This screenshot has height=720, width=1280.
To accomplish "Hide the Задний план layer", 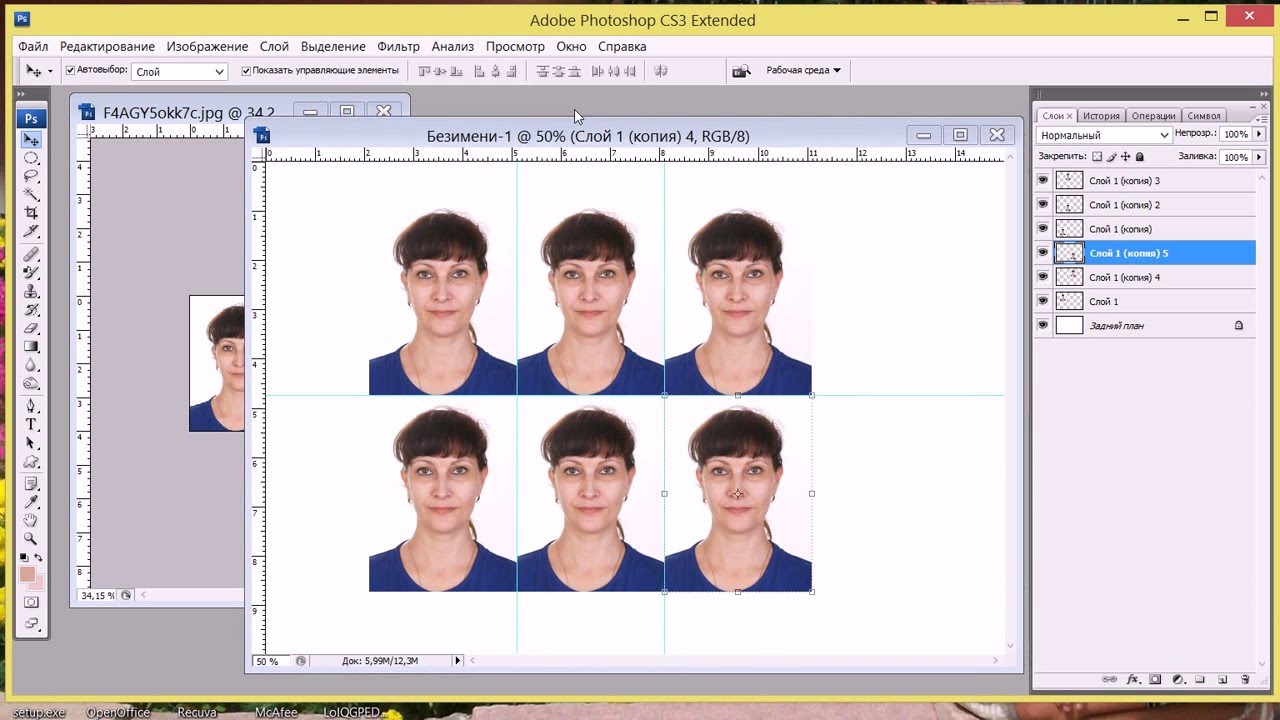I will pyautogui.click(x=1042, y=324).
